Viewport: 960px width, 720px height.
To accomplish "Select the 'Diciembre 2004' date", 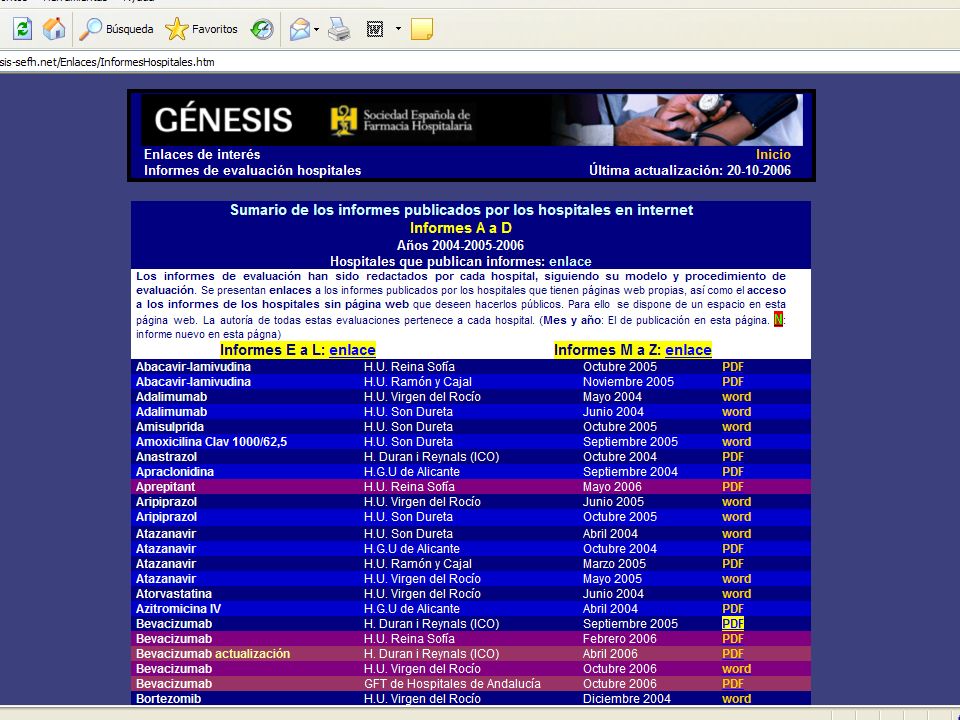I will point(626,699).
